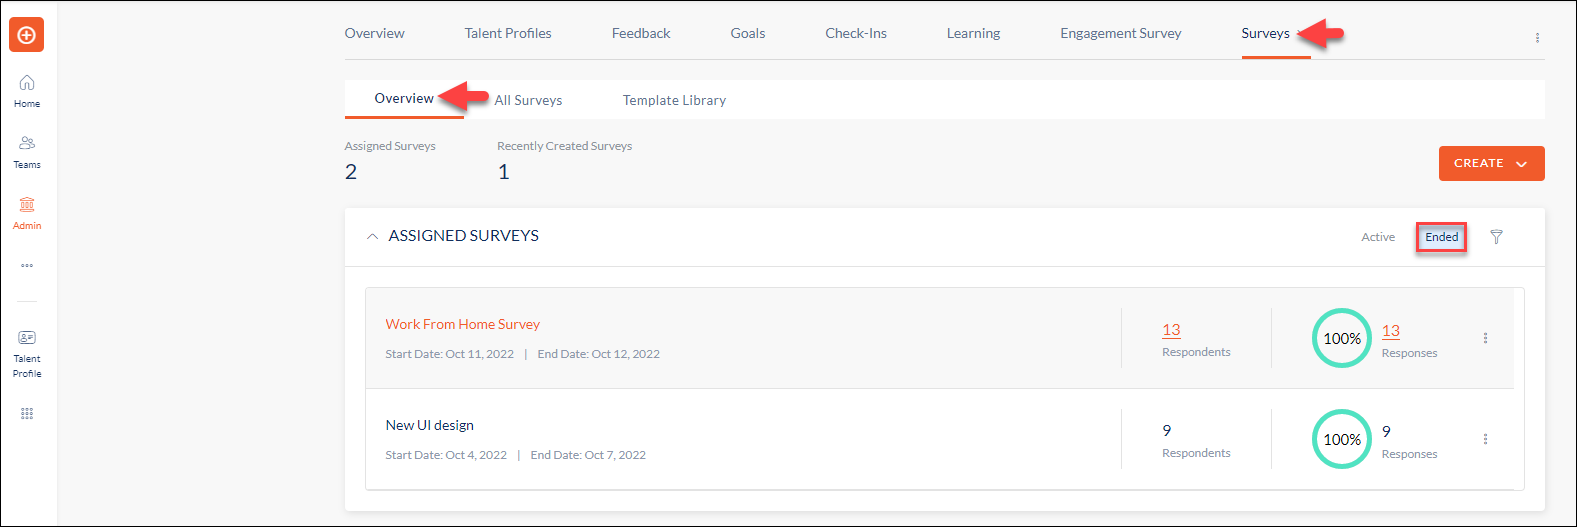The height and width of the screenshot is (527, 1577).
Task: Switch to the All Surveys sub-tab
Action: click(528, 100)
